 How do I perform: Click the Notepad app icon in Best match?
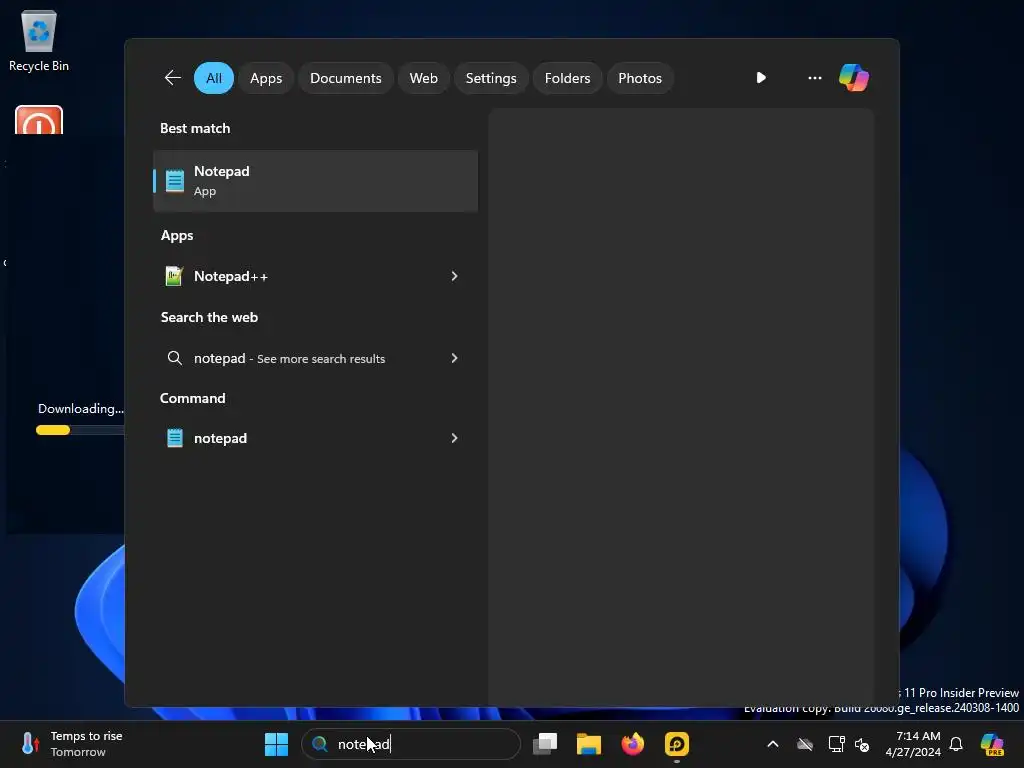tap(174, 181)
